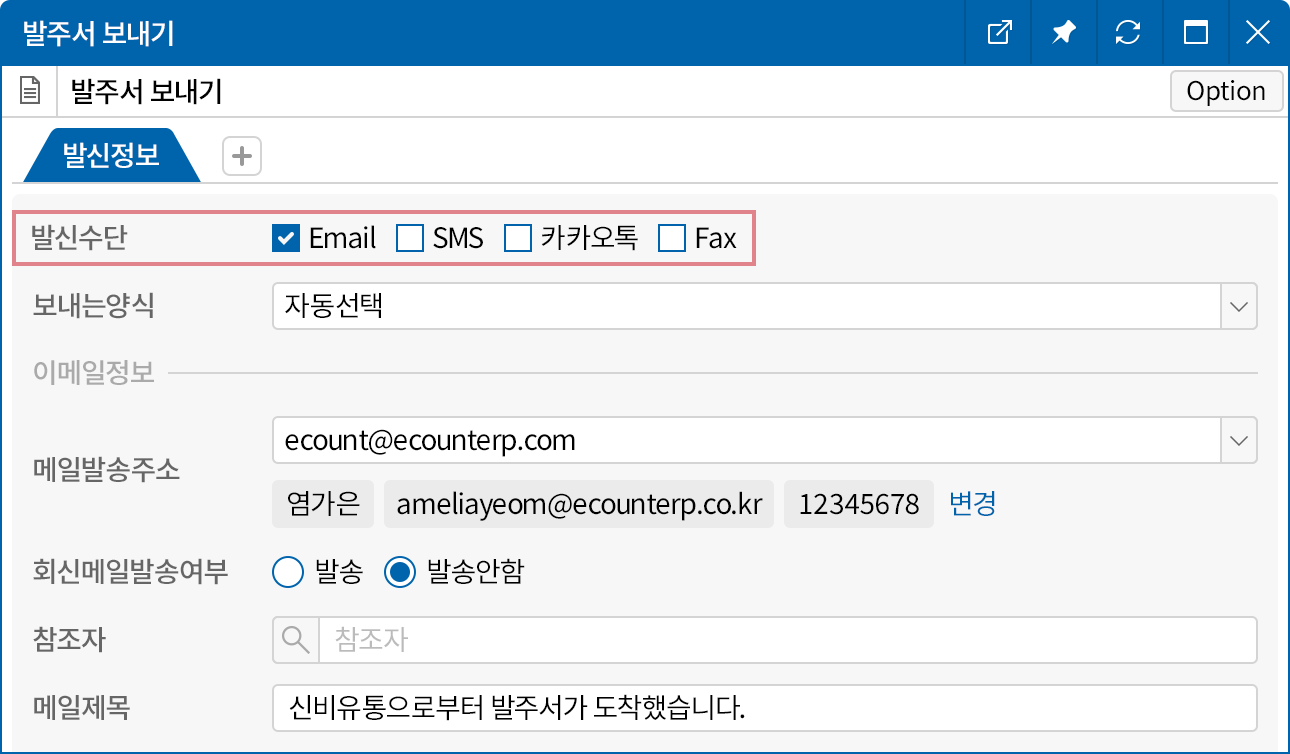Select the 발송안함 radio option
Viewport: 1290px width, 754px height.
pos(400,572)
